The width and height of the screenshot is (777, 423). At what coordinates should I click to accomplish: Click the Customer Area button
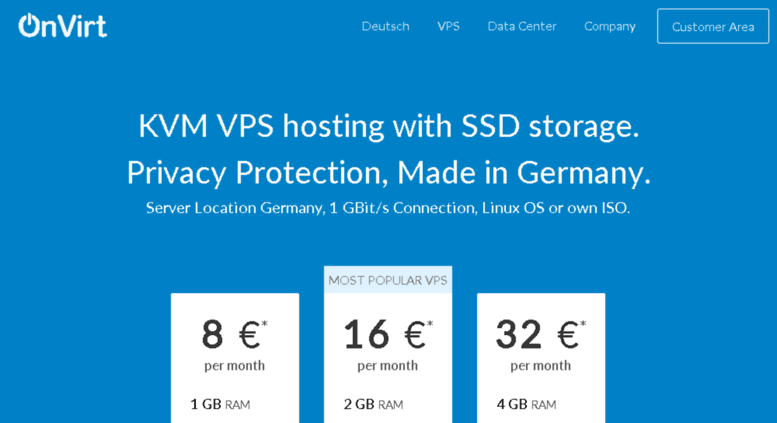pyautogui.click(x=713, y=26)
